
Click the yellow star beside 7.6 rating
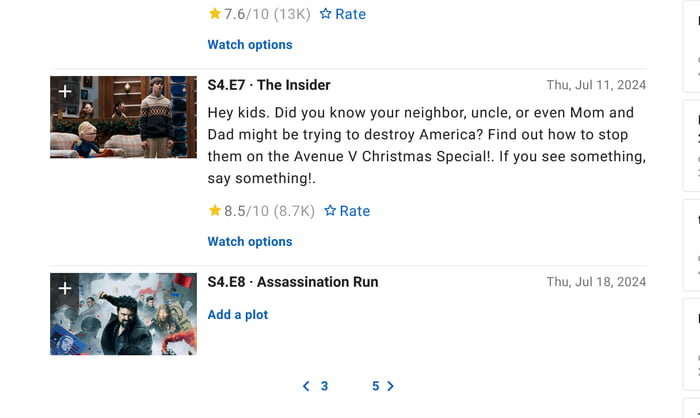215,14
